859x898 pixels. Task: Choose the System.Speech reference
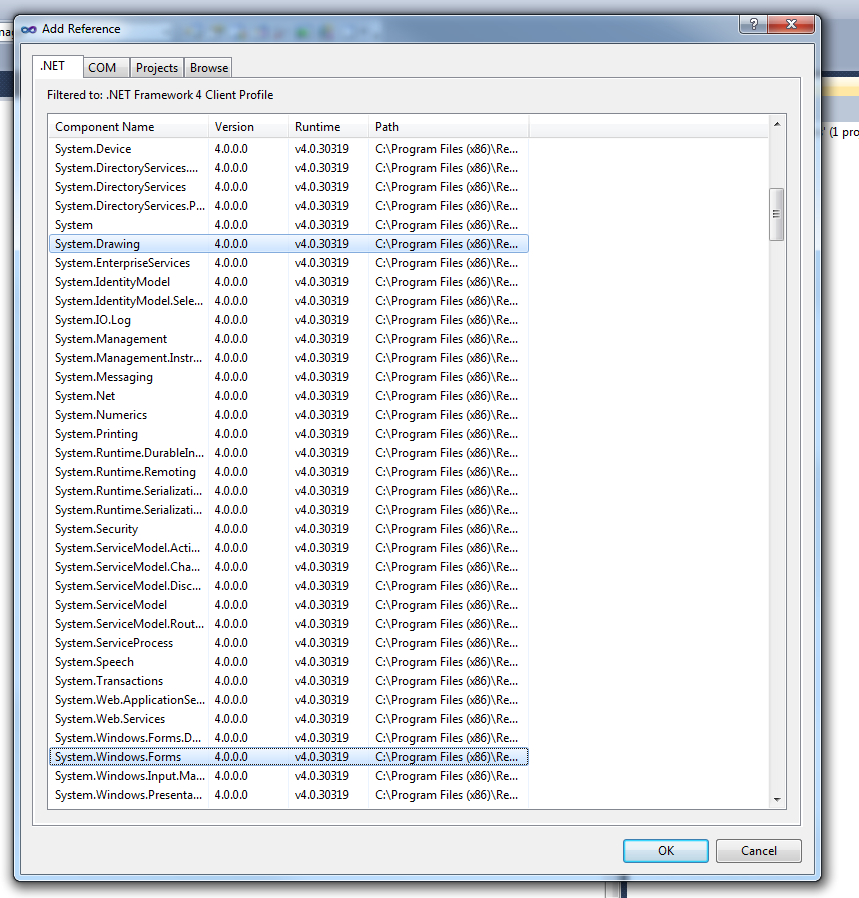coord(94,662)
